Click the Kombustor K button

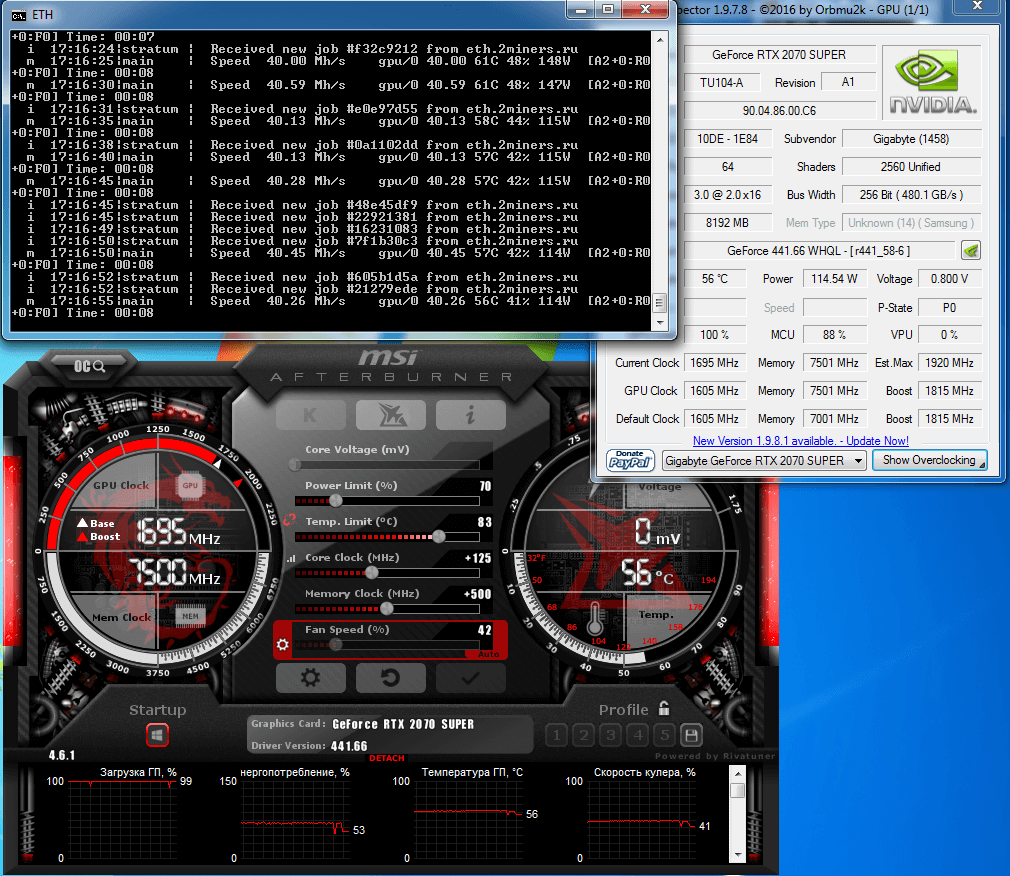coord(310,414)
